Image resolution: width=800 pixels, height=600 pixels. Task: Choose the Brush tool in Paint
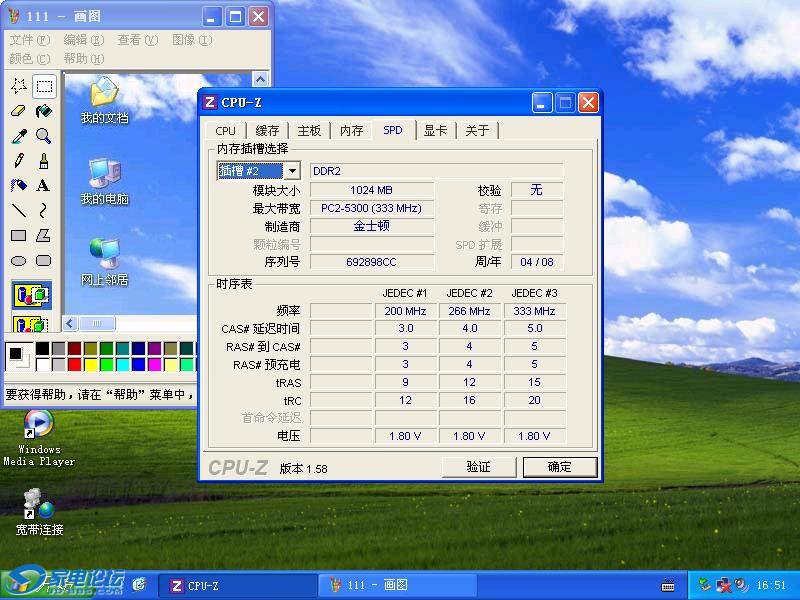coord(44,161)
